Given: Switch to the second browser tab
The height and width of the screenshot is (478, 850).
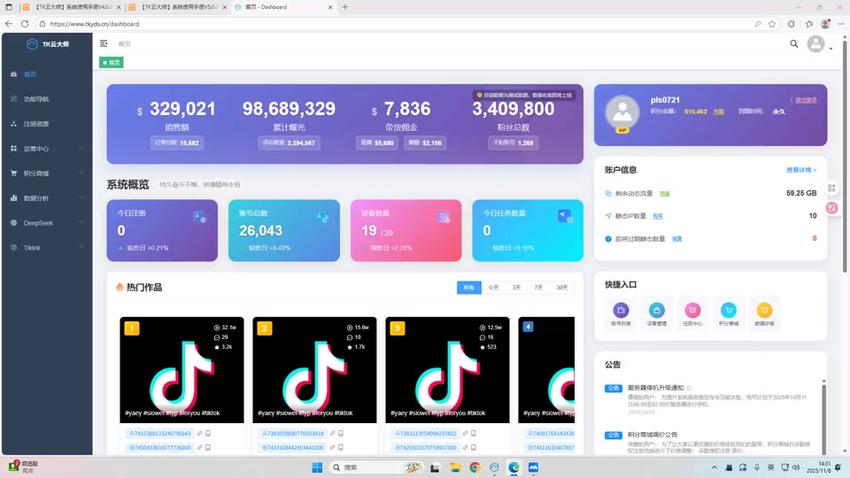Looking at the screenshot, I should click(176, 7).
